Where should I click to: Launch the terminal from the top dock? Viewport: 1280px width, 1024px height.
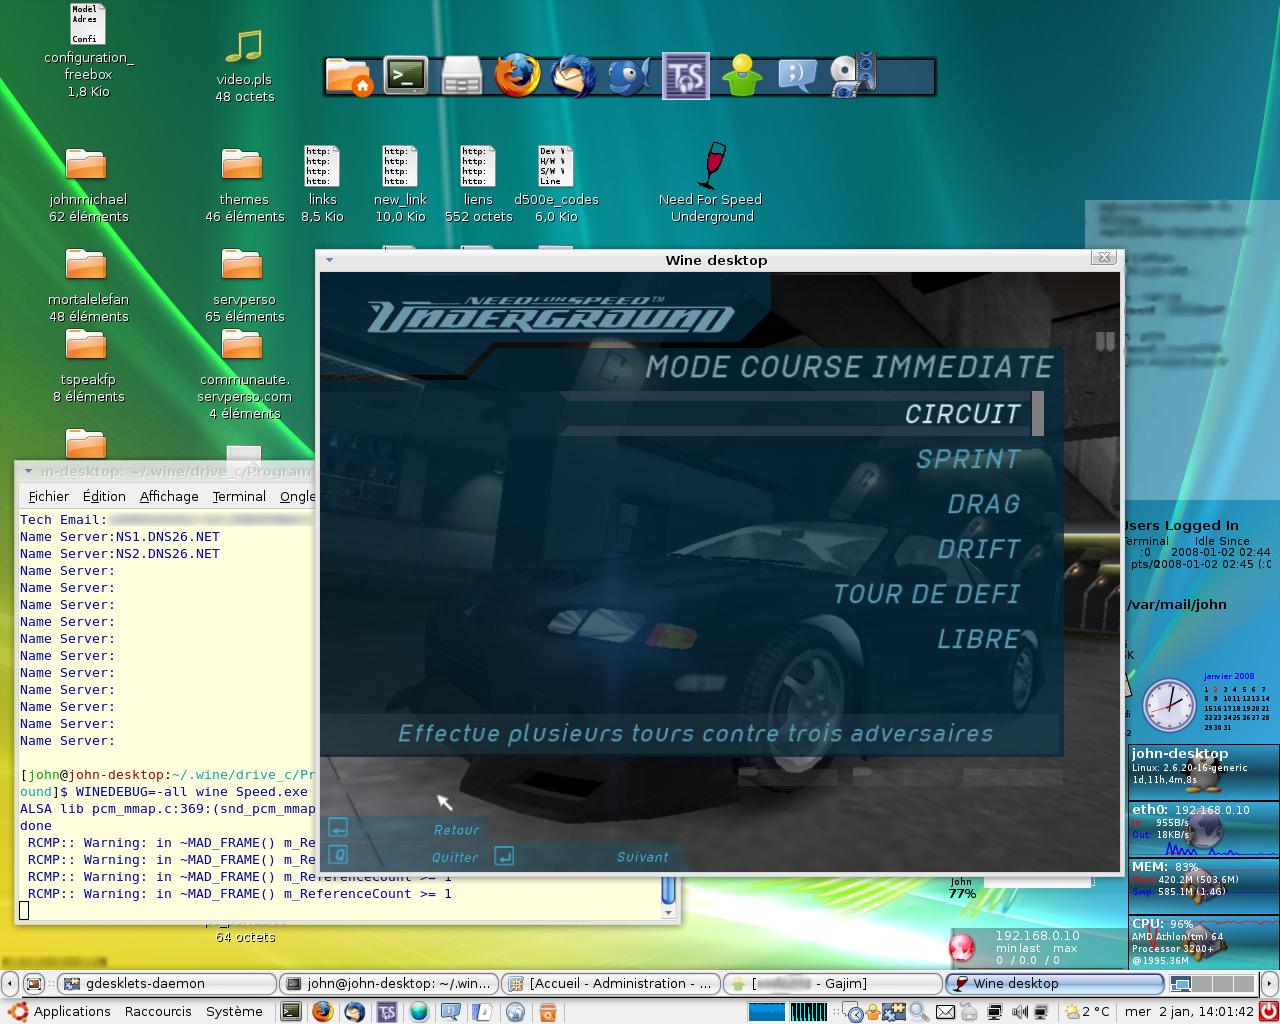pyautogui.click(x=405, y=76)
